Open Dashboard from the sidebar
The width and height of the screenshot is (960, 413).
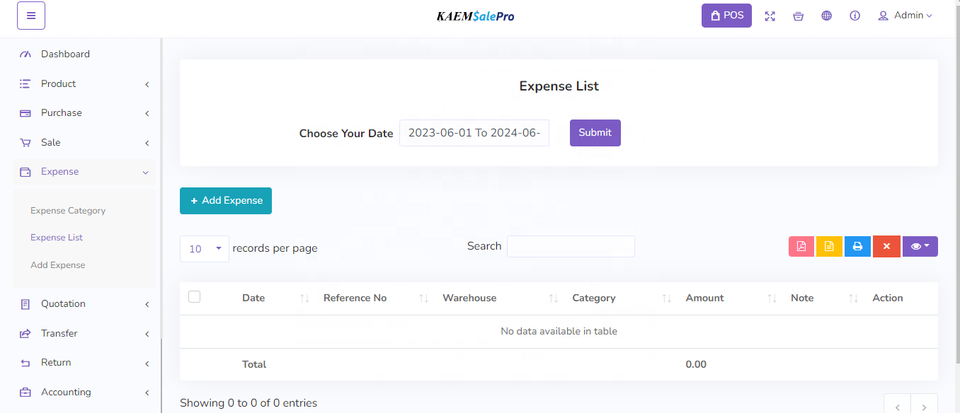[65, 54]
